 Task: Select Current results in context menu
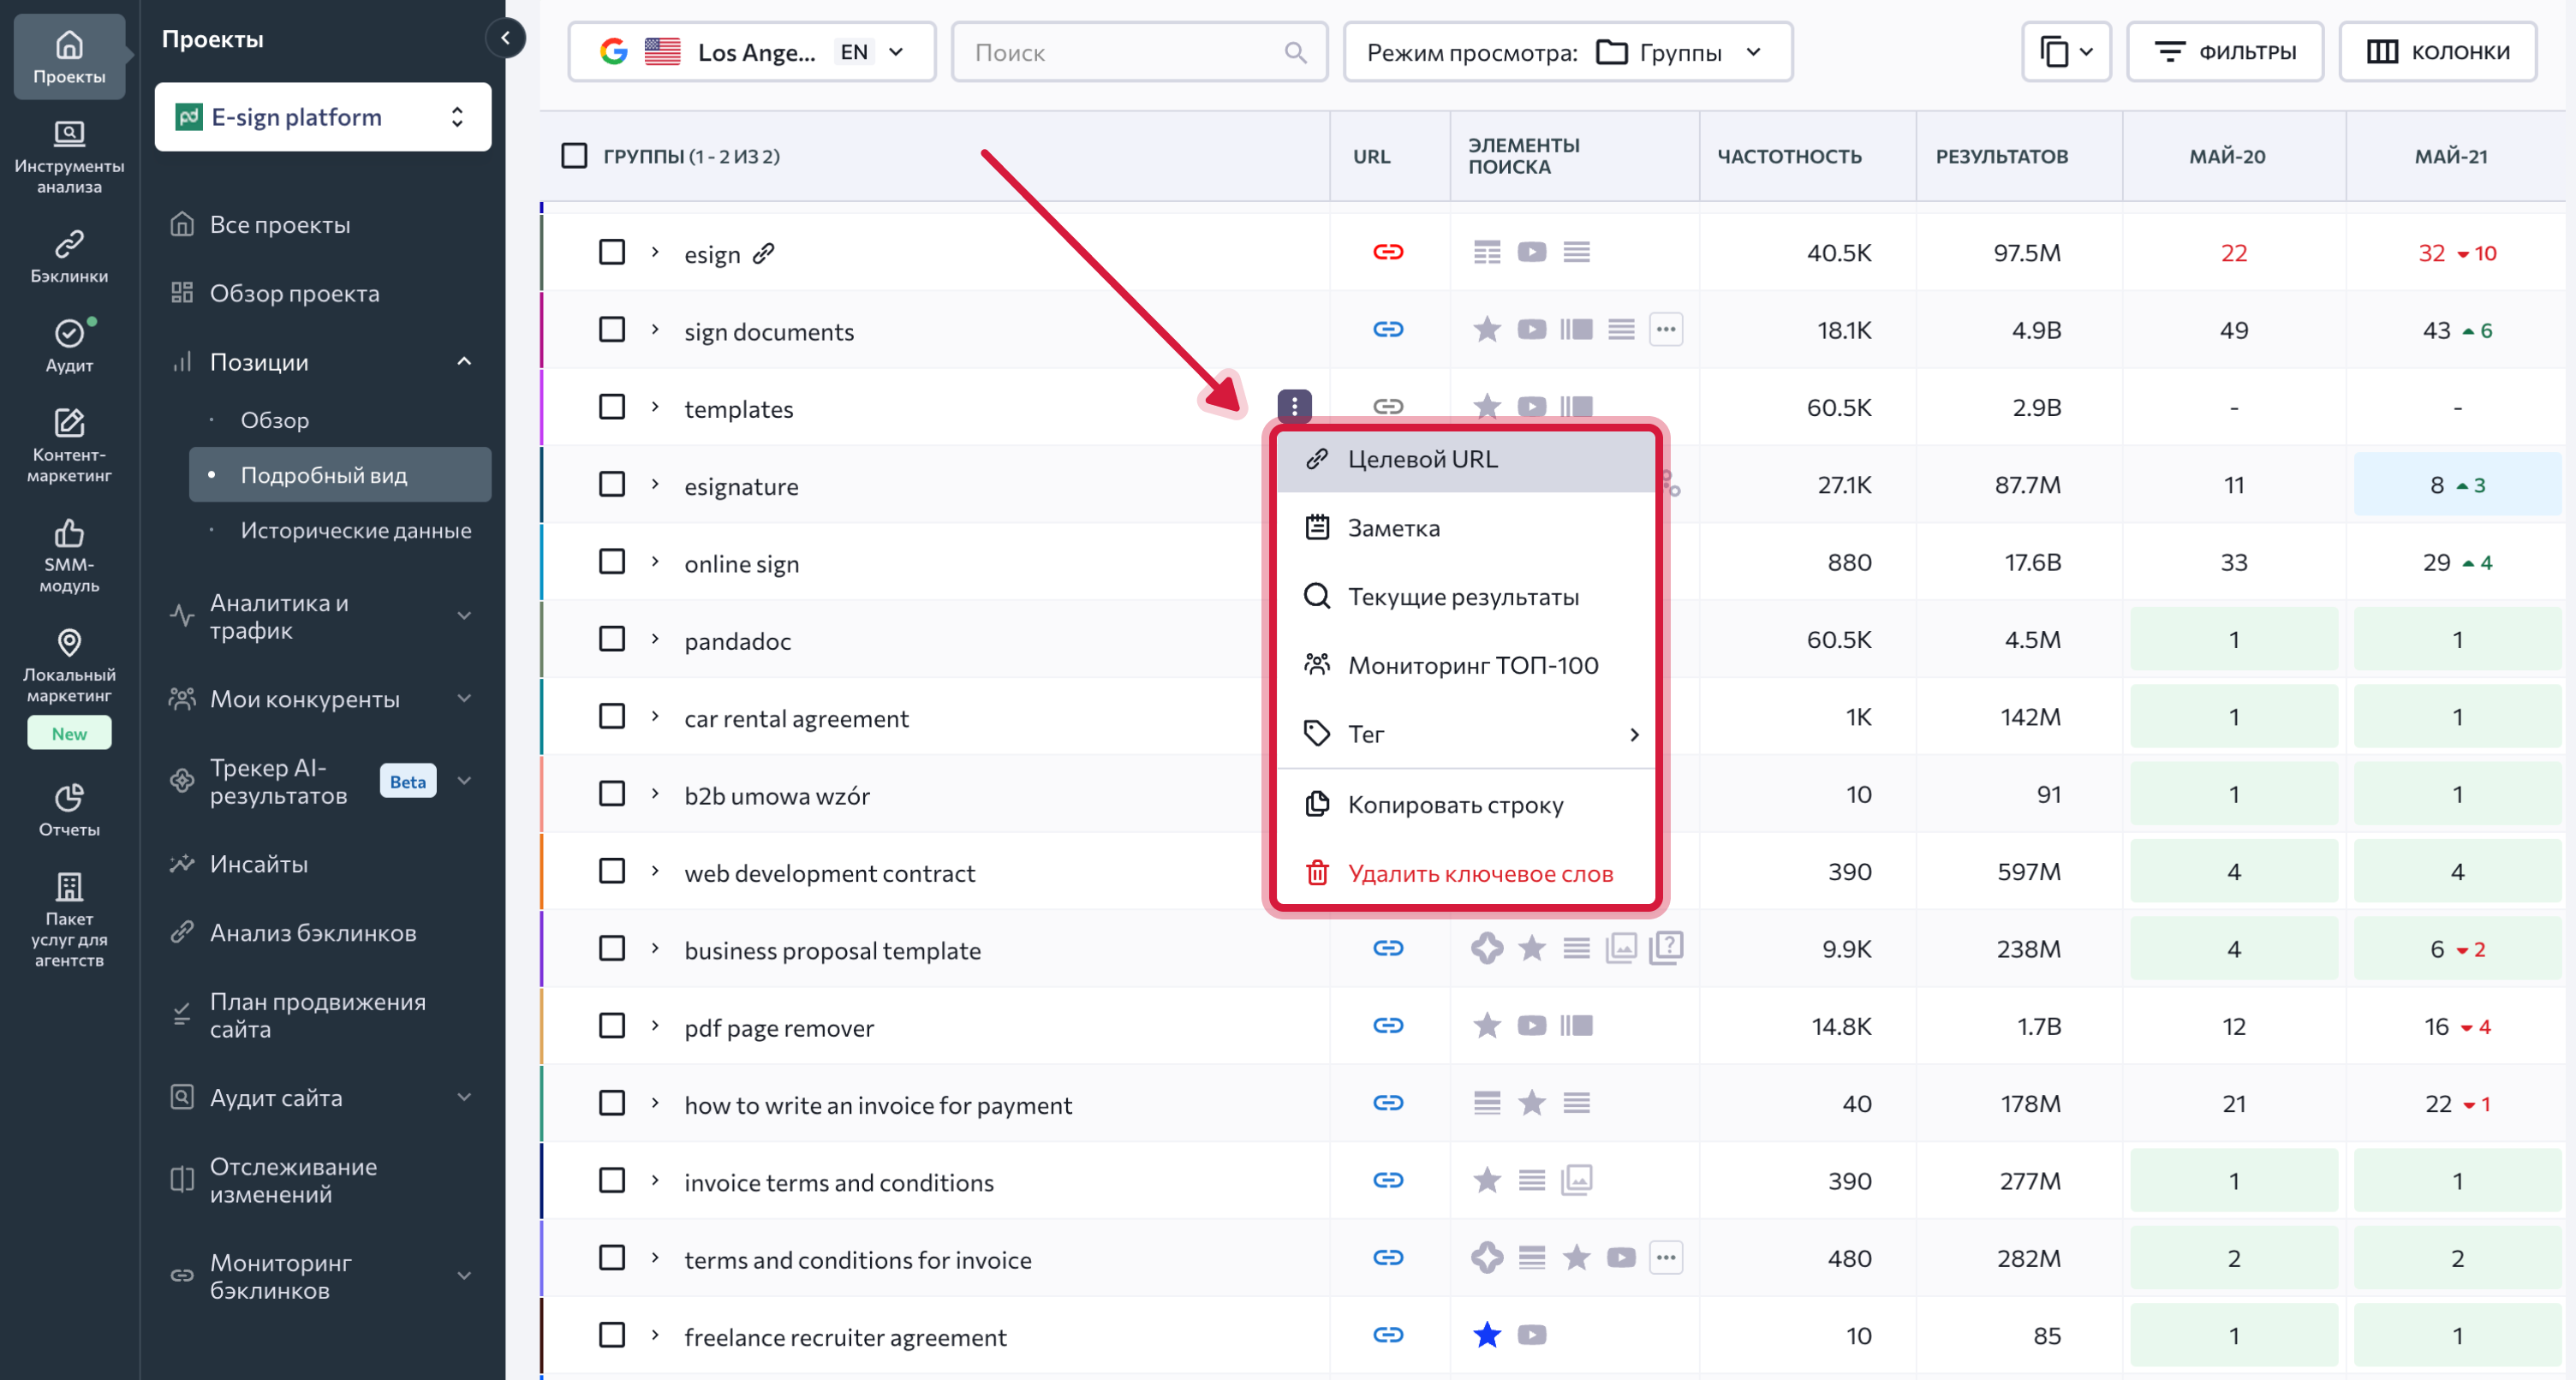[x=1465, y=597]
